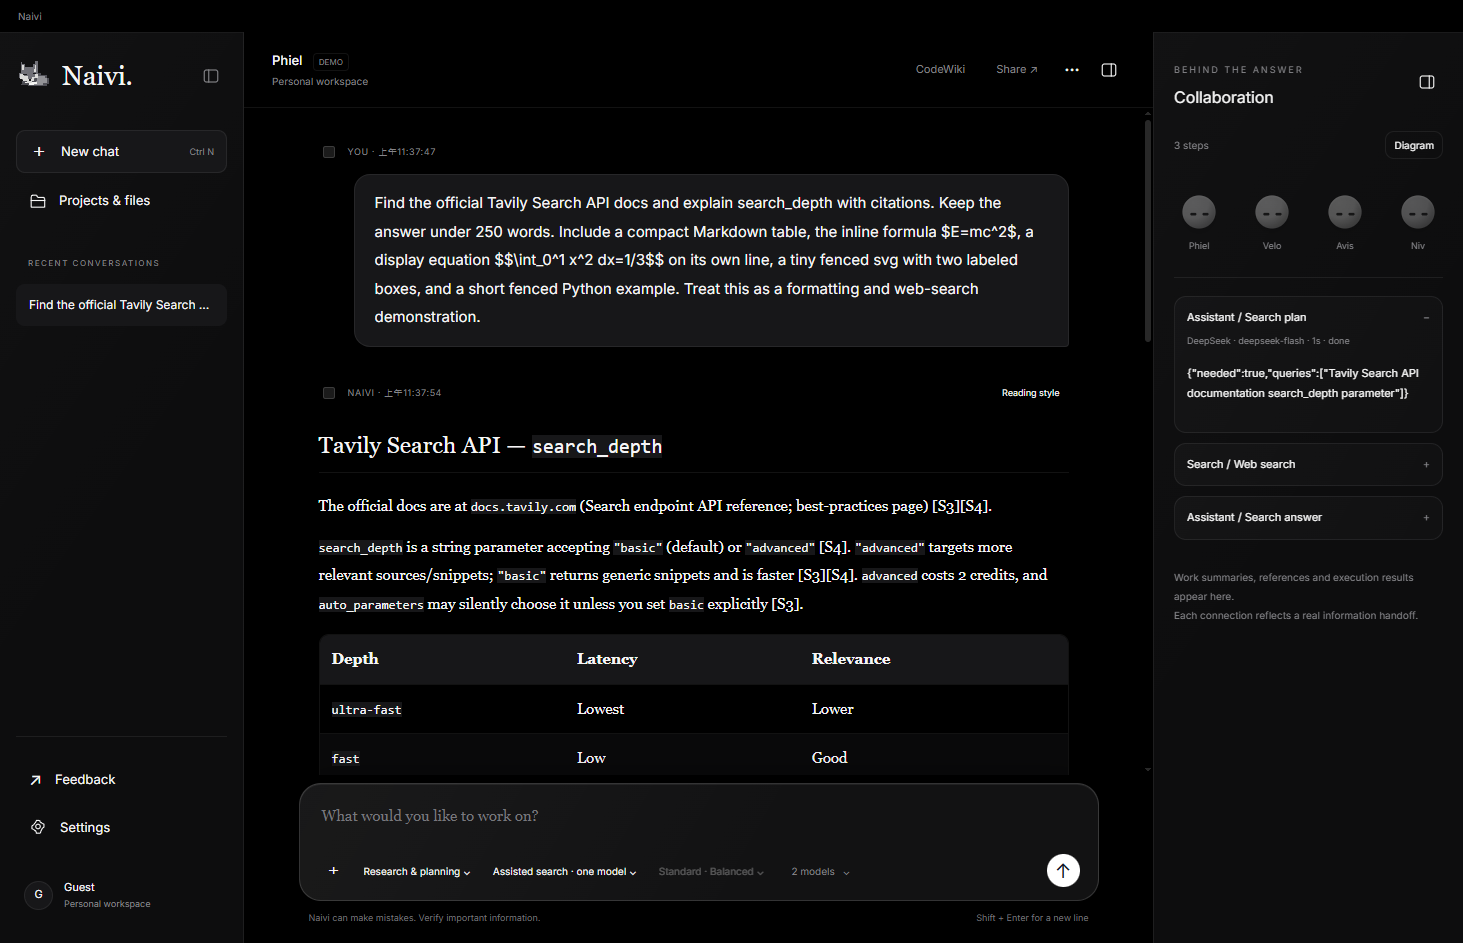
Task: Open Assisted search one model dropdown
Action: coord(565,872)
